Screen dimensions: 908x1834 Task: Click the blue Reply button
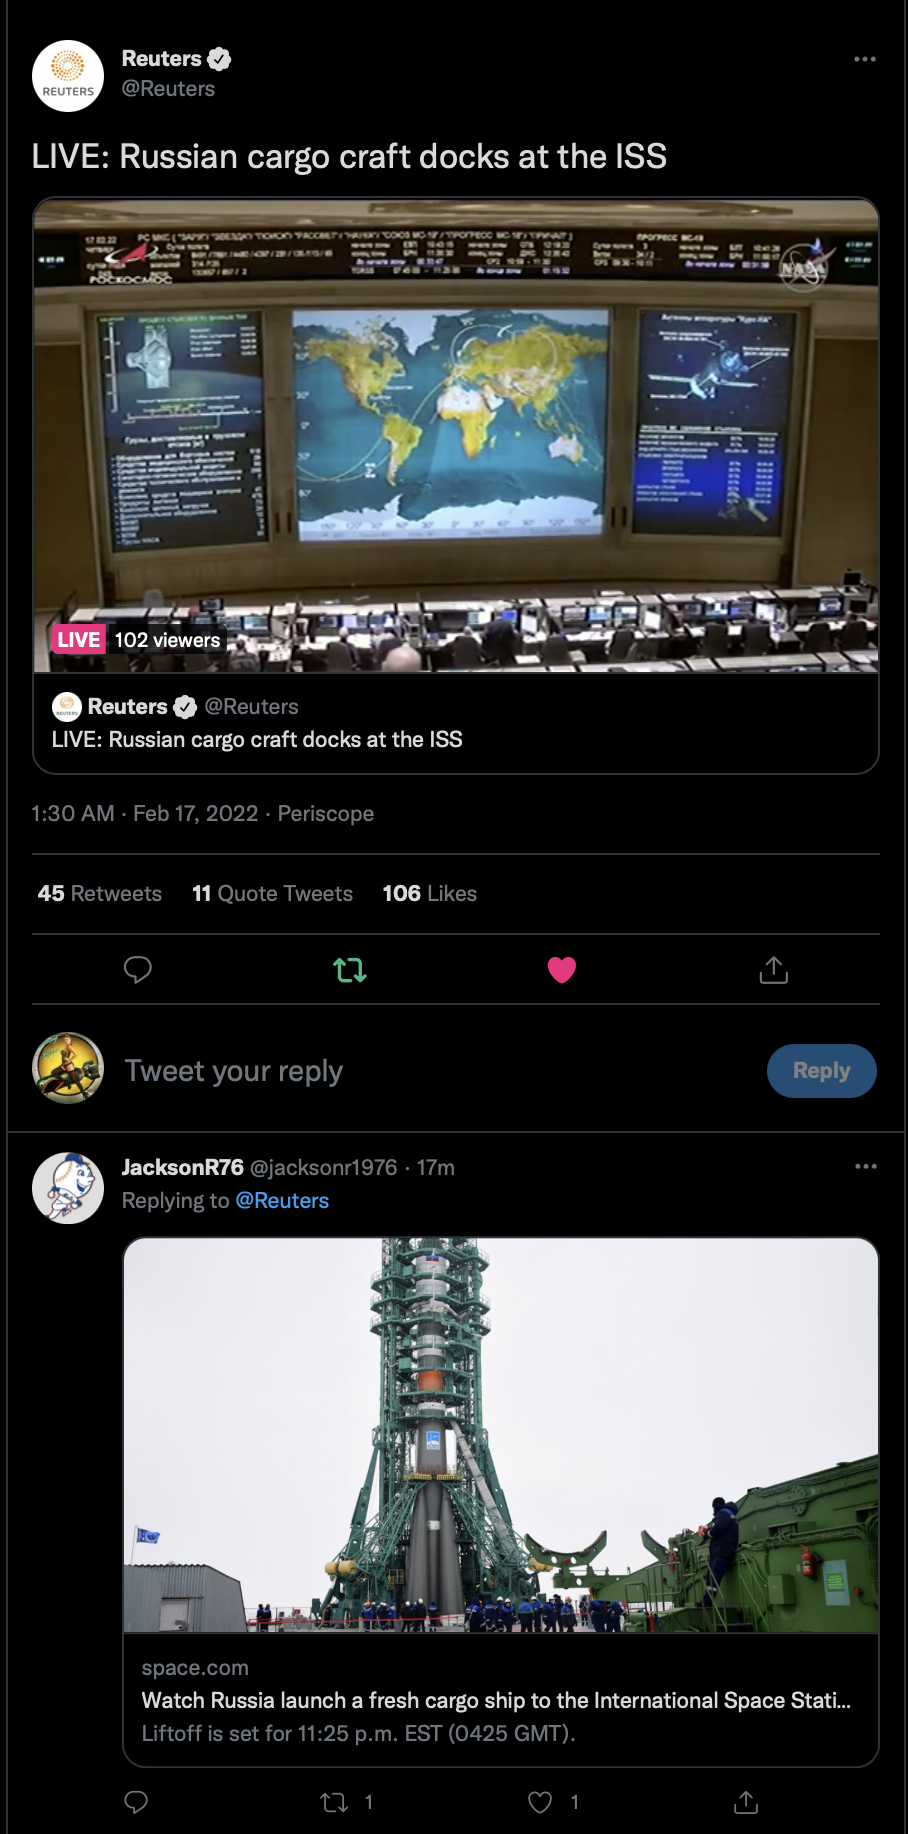tap(822, 1071)
